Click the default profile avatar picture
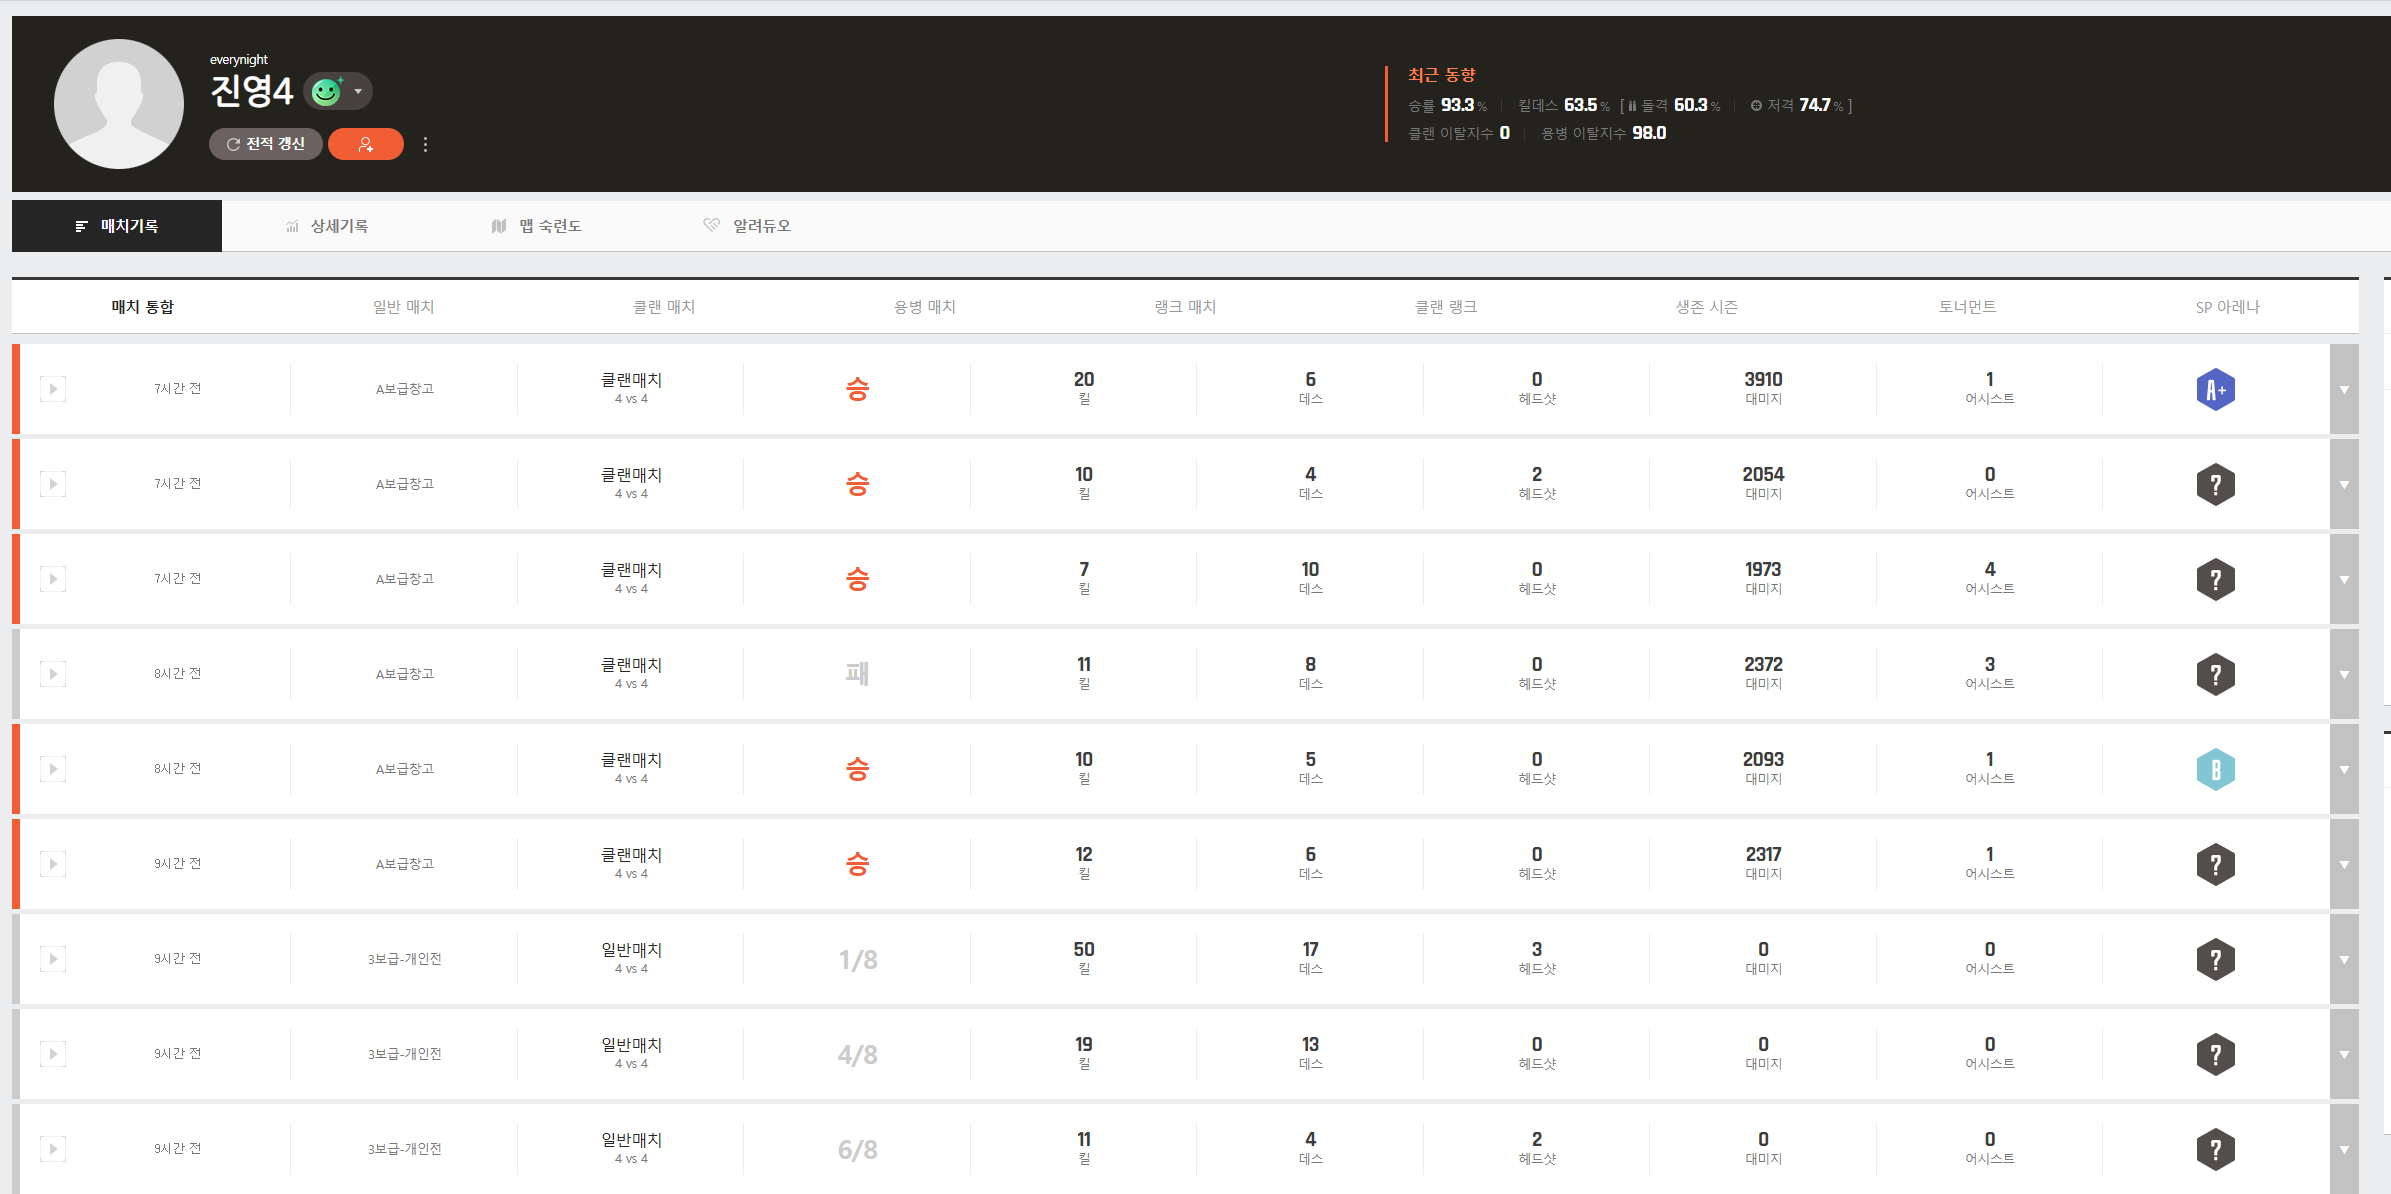This screenshot has width=2391, height=1194. pyautogui.click(x=119, y=104)
